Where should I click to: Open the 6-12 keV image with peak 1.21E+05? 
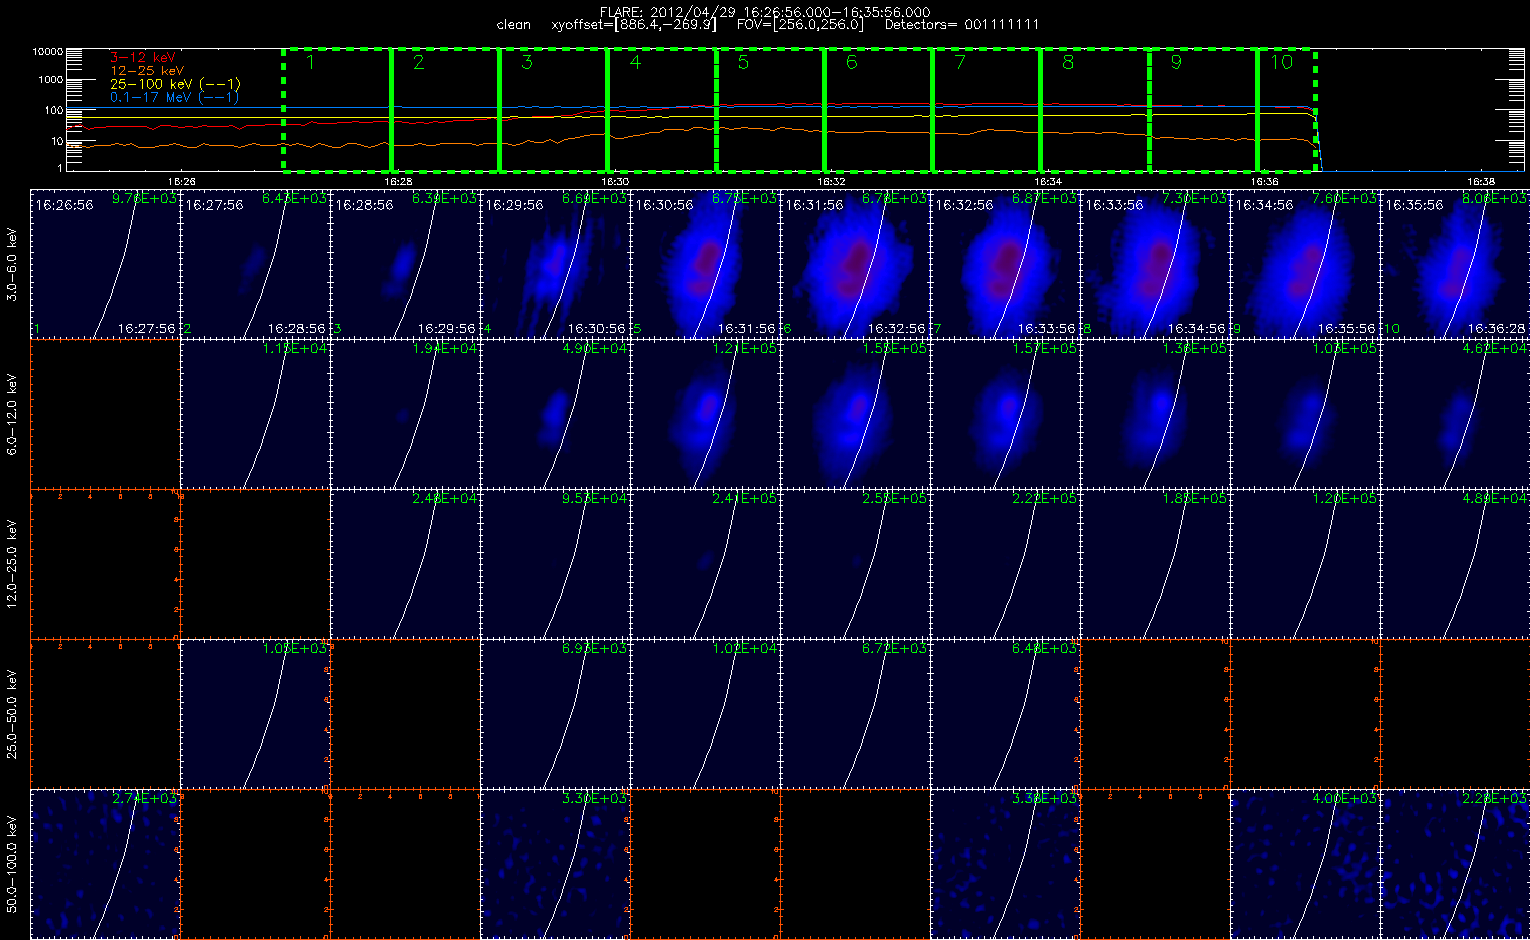click(x=706, y=414)
